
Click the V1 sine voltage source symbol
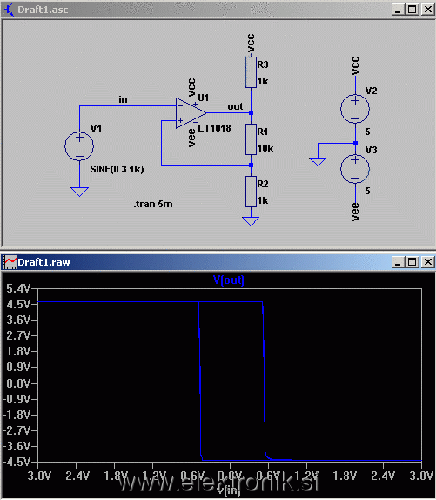point(79,146)
